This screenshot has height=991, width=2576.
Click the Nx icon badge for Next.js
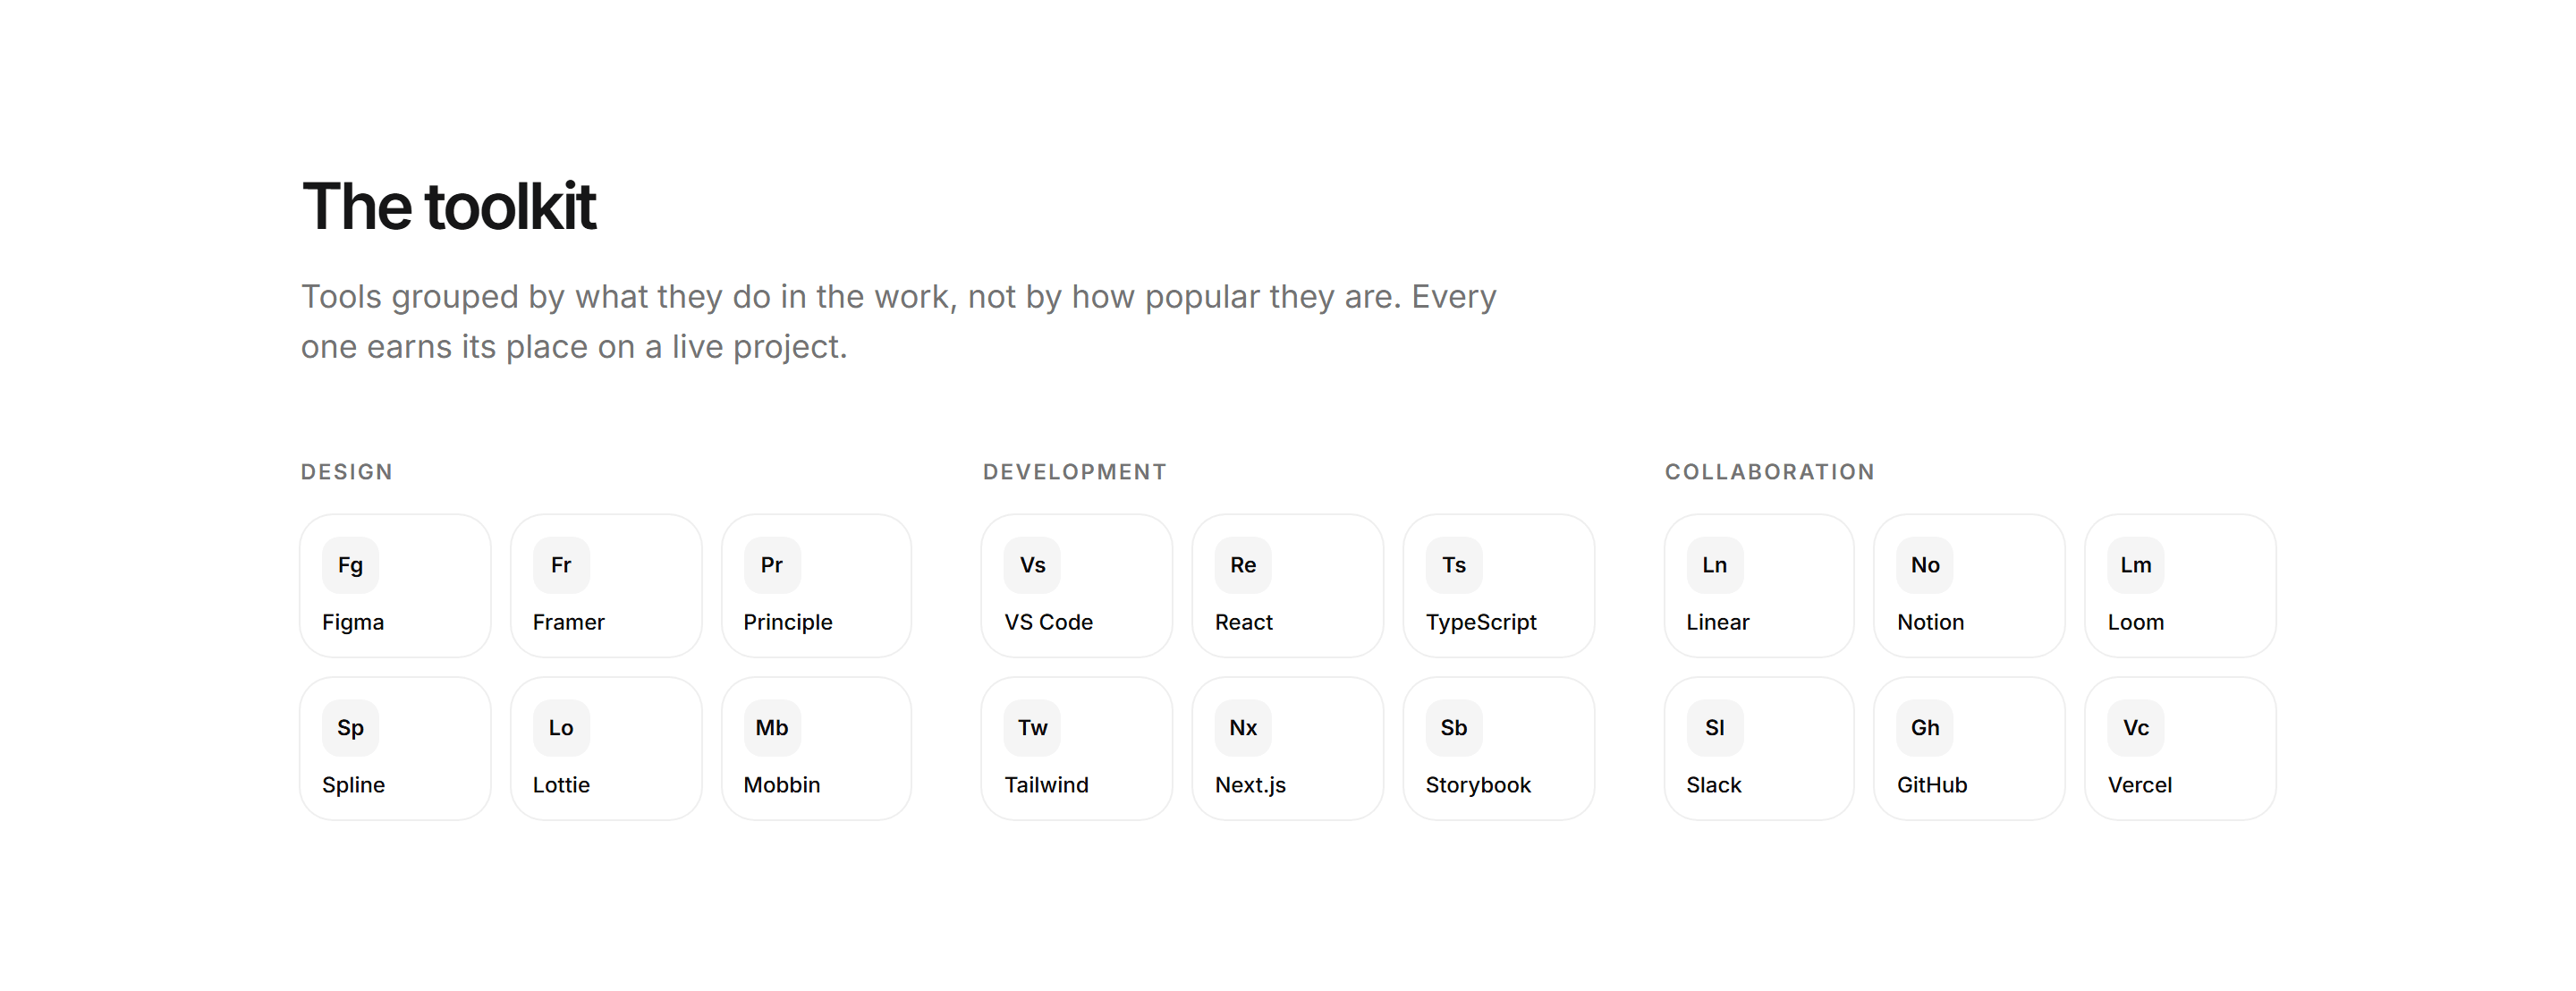[x=1243, y=728]
